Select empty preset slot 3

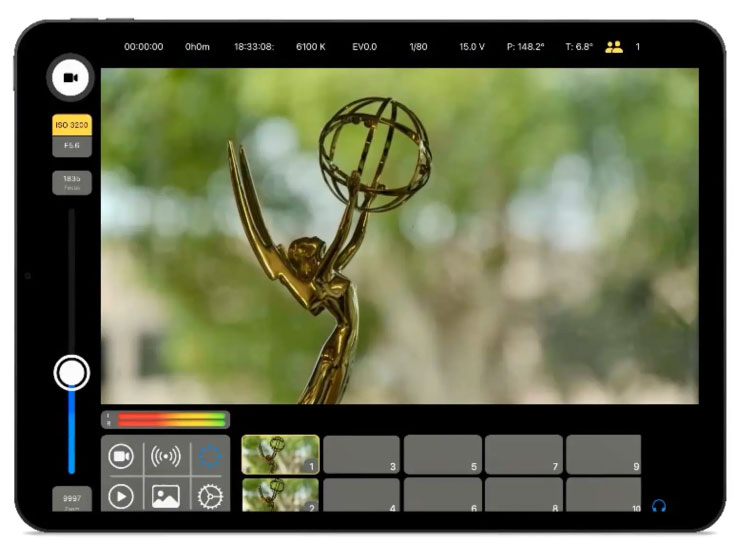361,454
